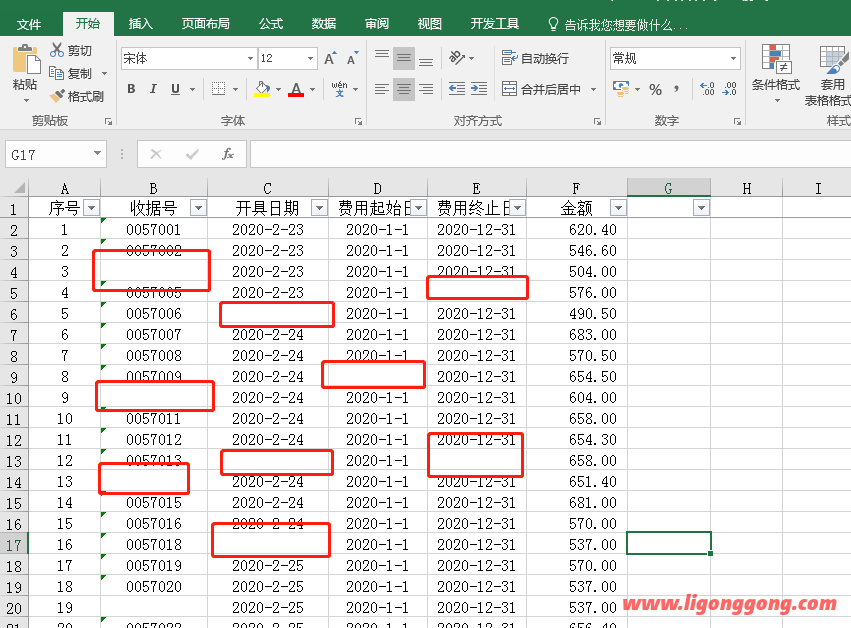Select the Format Painter (格式刷) brush
Viewport: 851px width, 628px height.
pos(56,96)
